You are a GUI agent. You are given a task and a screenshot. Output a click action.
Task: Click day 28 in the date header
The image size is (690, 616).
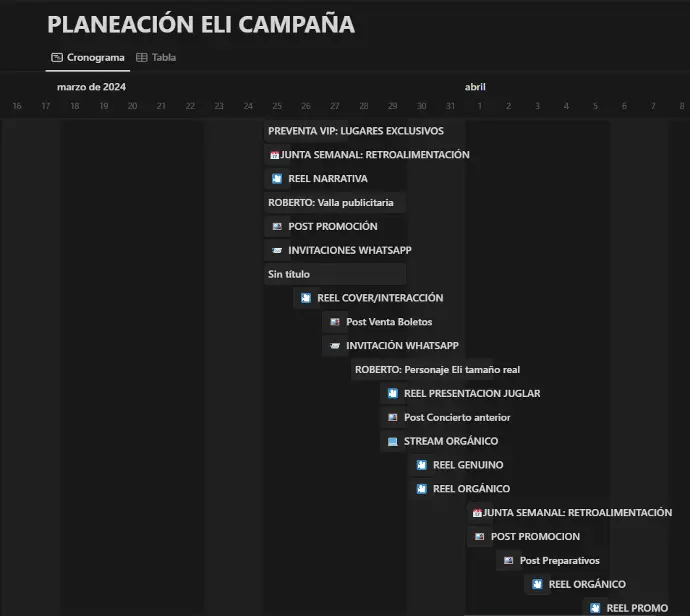tap(363, 106)
